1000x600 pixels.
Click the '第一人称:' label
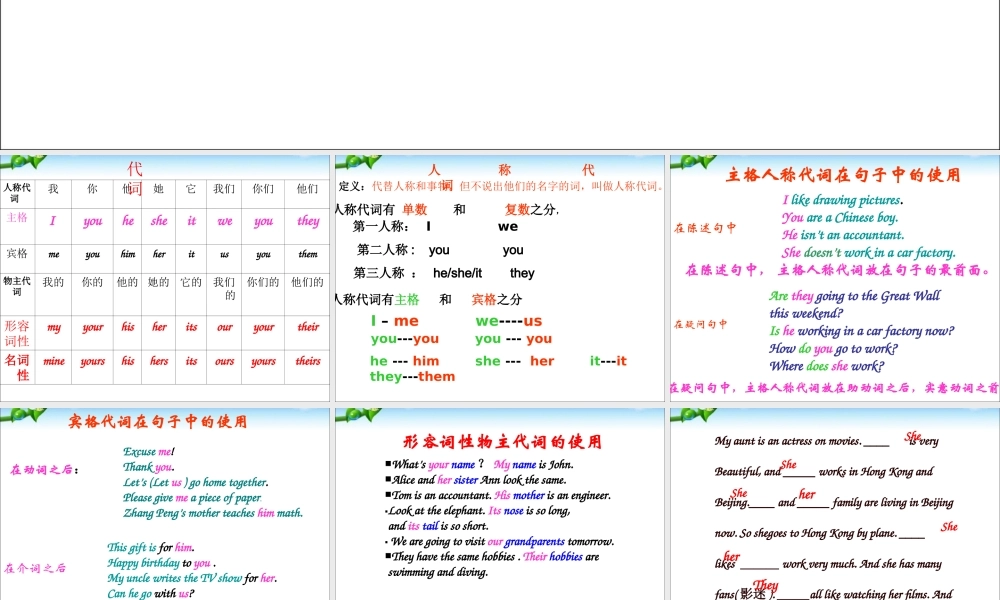tap(381, 226)
